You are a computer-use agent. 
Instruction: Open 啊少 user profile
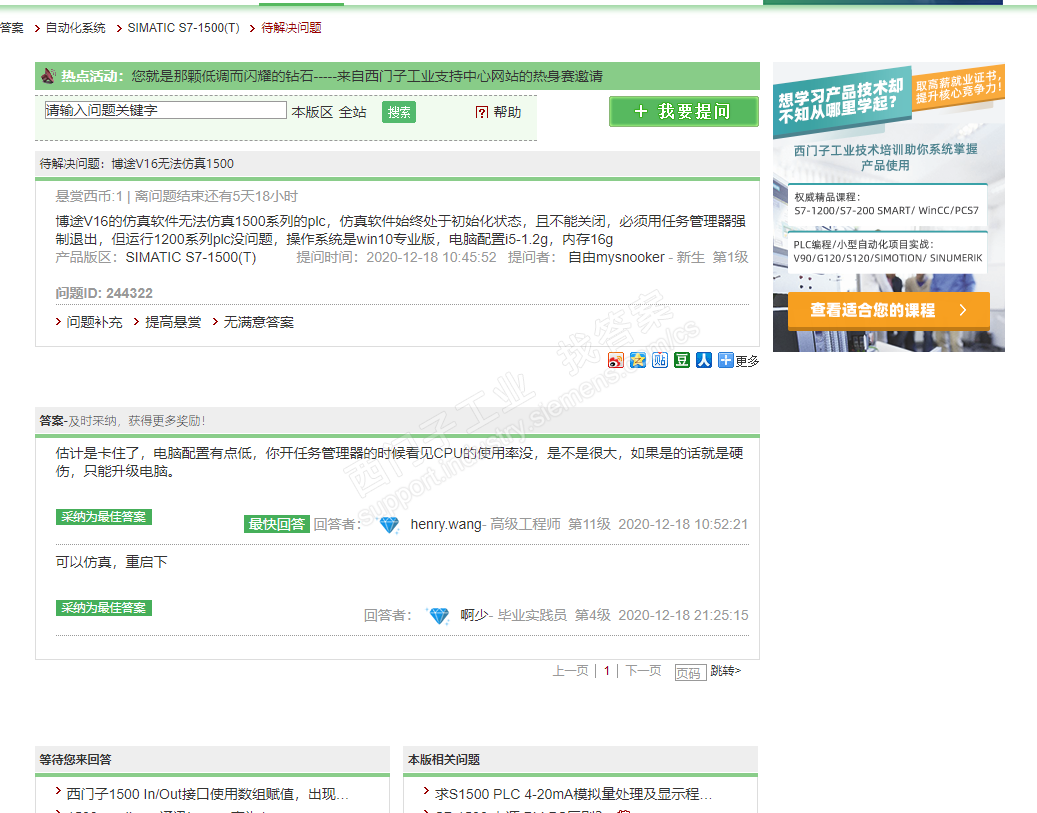coord(474,616)
